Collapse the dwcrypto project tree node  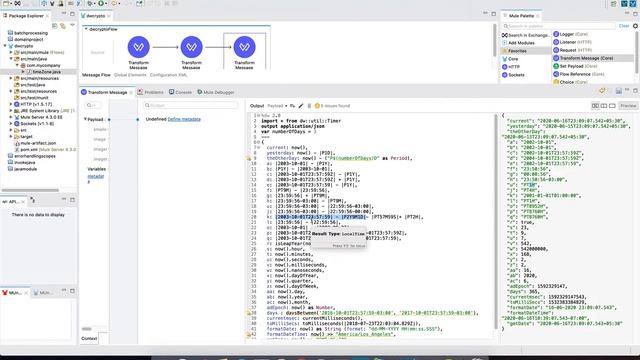(x=5, y=46)
